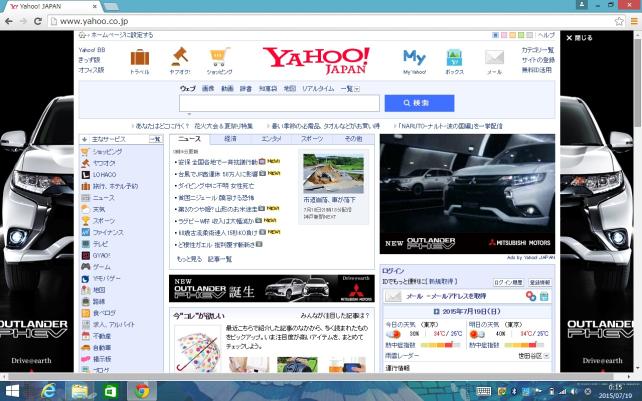Viewport: 642px width, 401px height.
Task: Click the Yahoo! JAPAN logo
Action: (x=316, y=60)
